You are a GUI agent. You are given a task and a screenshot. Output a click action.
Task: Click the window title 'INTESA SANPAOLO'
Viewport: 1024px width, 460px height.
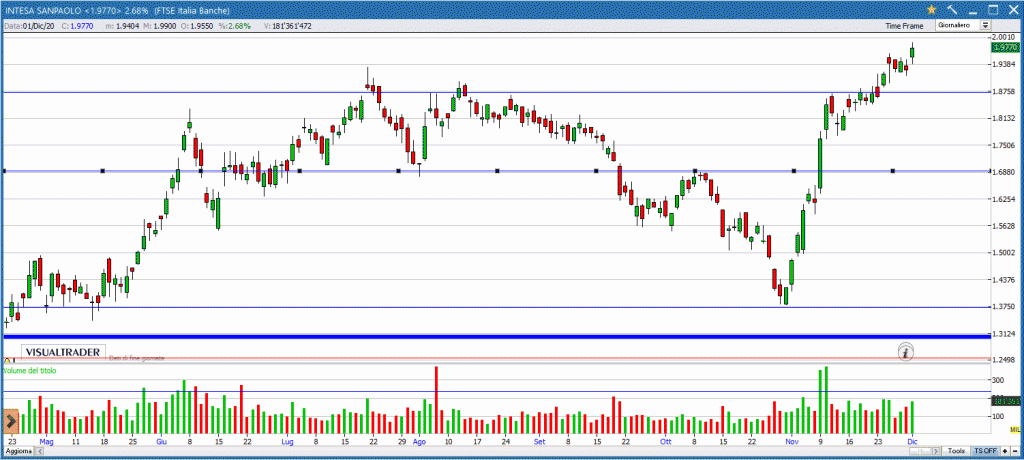(x=43, y=10)
